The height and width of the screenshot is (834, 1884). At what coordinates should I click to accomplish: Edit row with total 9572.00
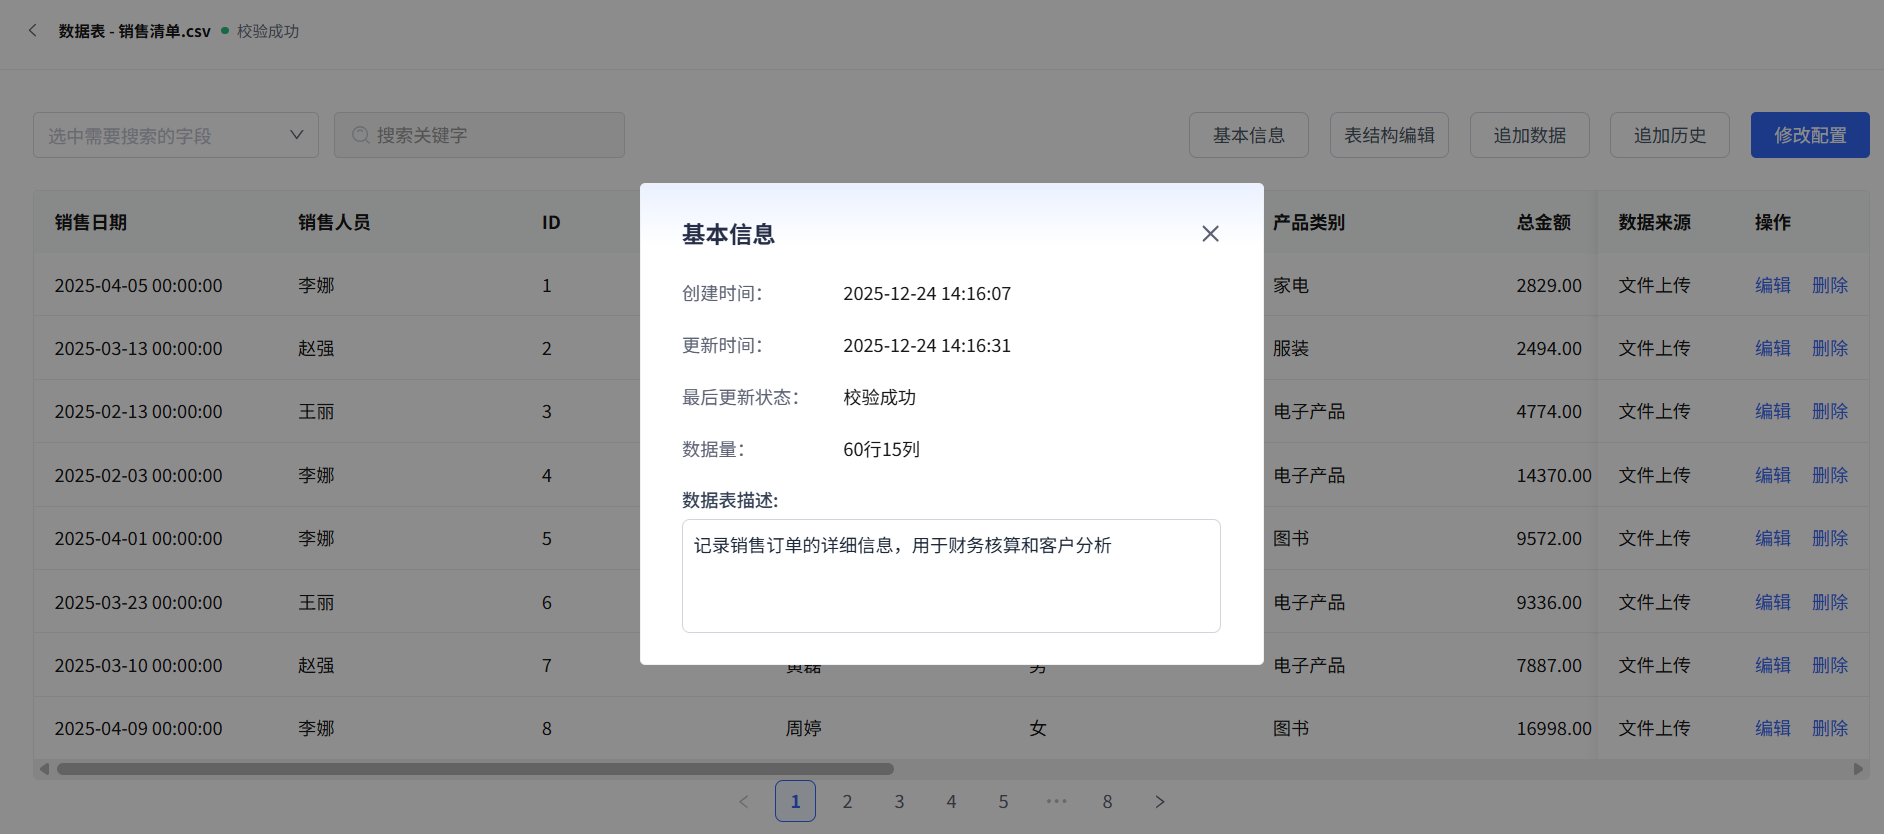pyautogui.click(x=1773, y=538)
